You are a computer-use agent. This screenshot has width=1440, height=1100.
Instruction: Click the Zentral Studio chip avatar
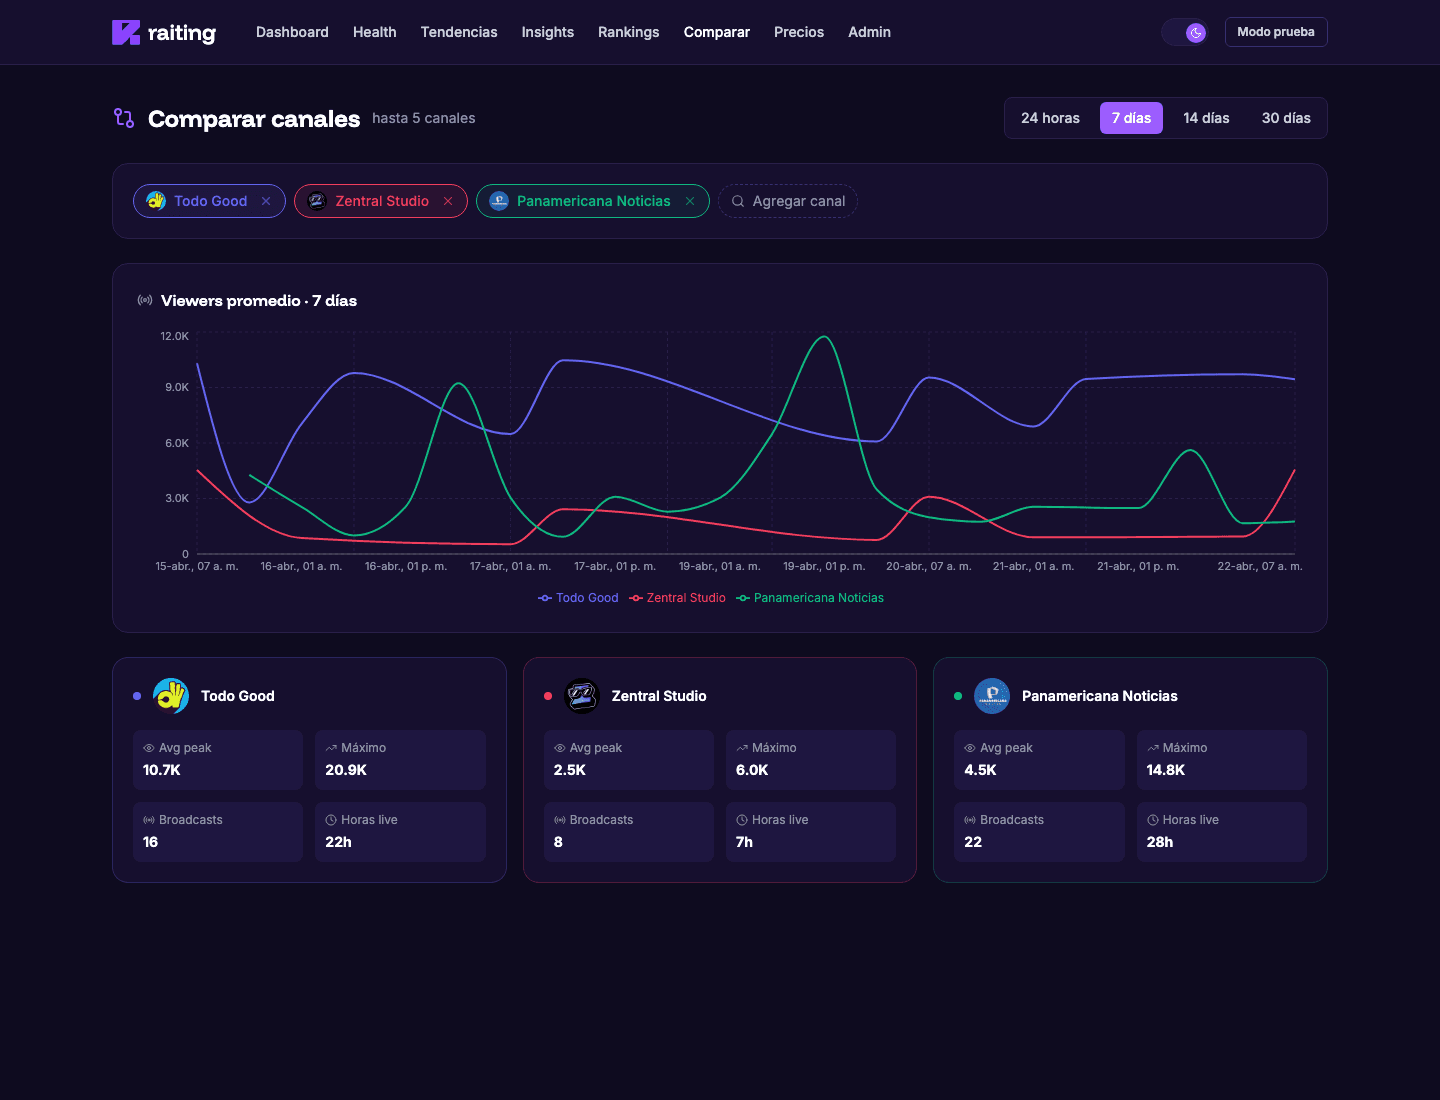(x=317, y=201)
